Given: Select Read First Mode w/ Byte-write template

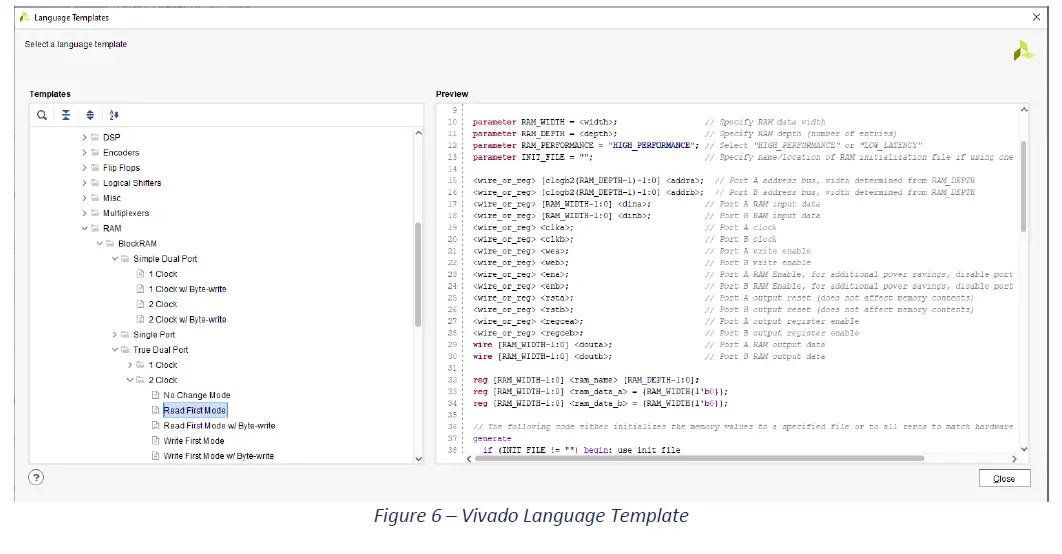Looking at the screenshot, I should [x=219, y=425].
